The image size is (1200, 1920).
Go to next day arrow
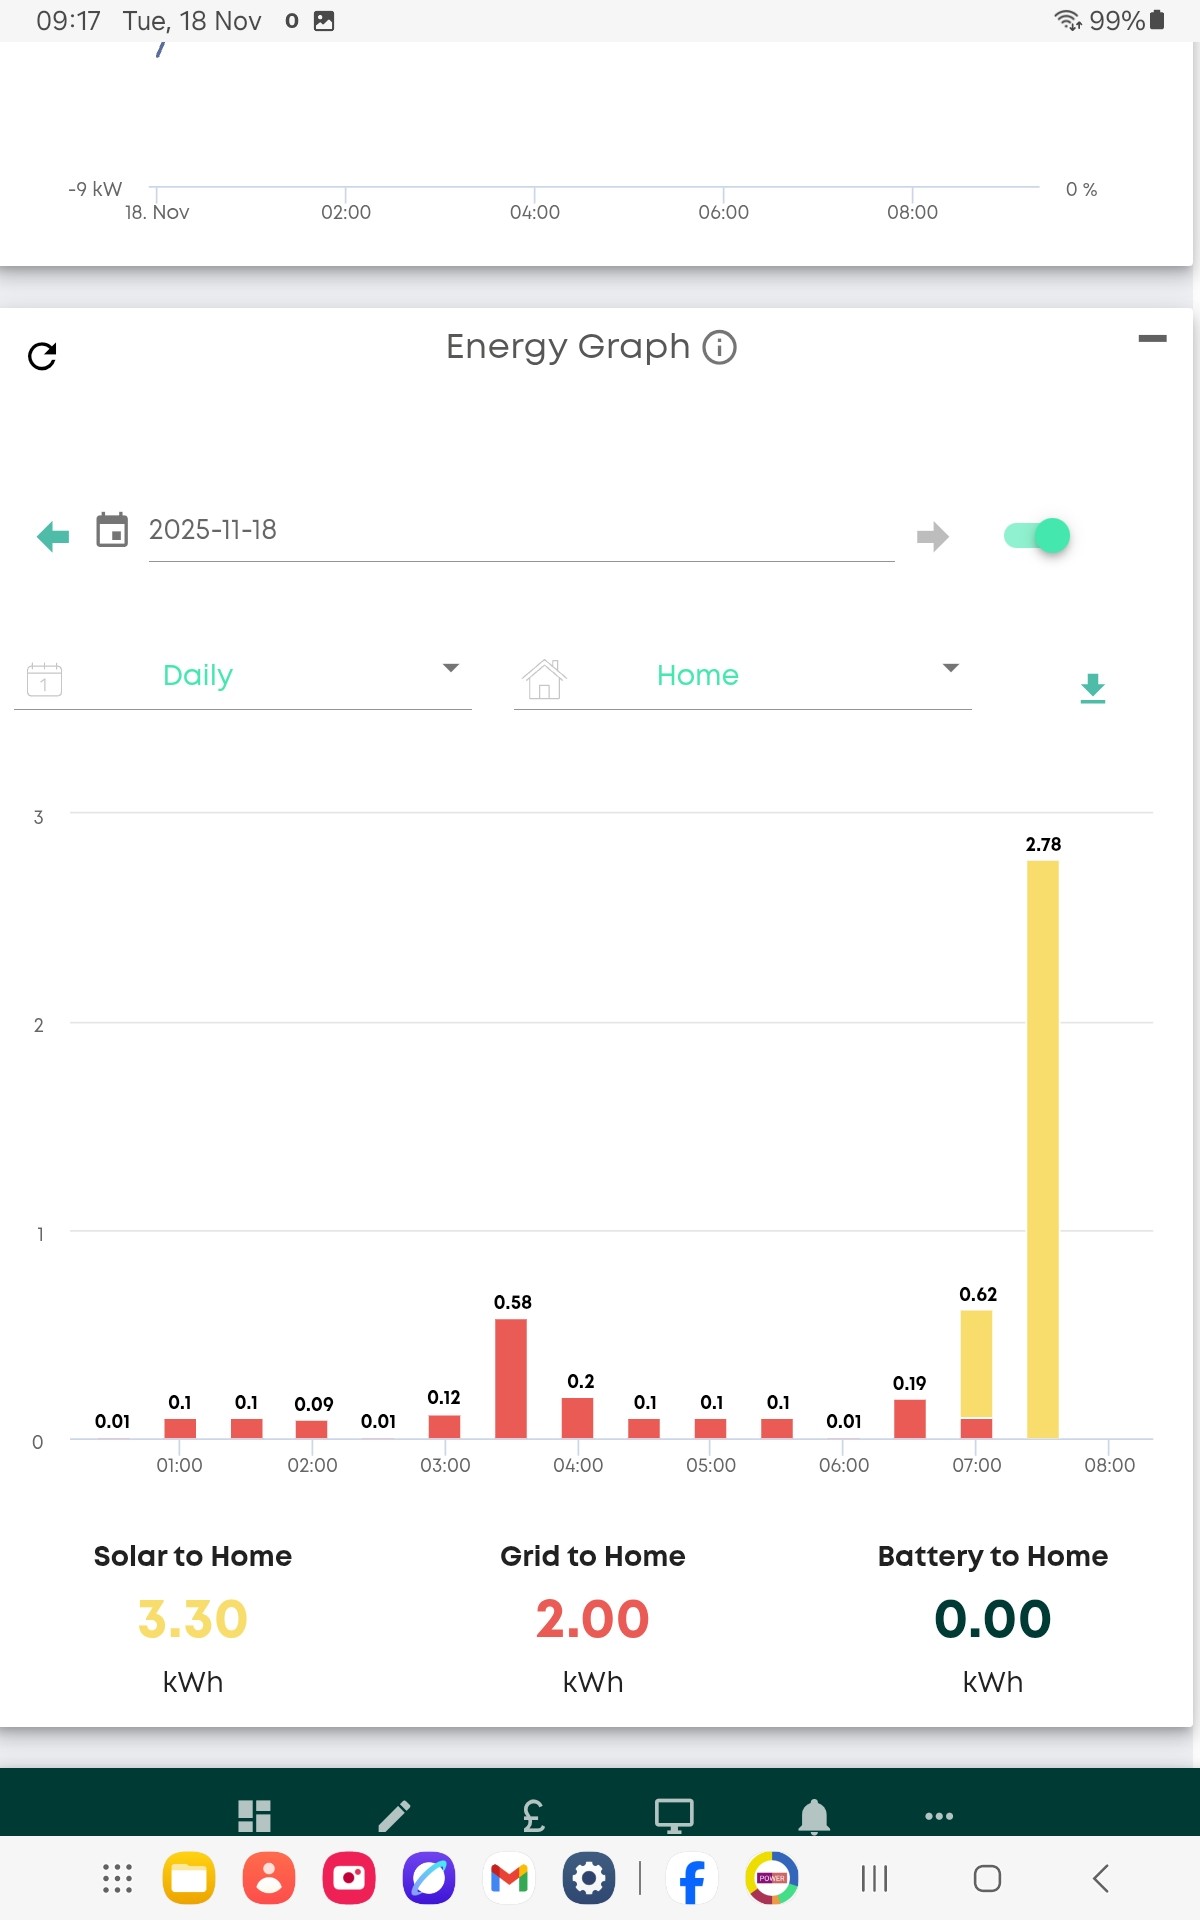932,537
